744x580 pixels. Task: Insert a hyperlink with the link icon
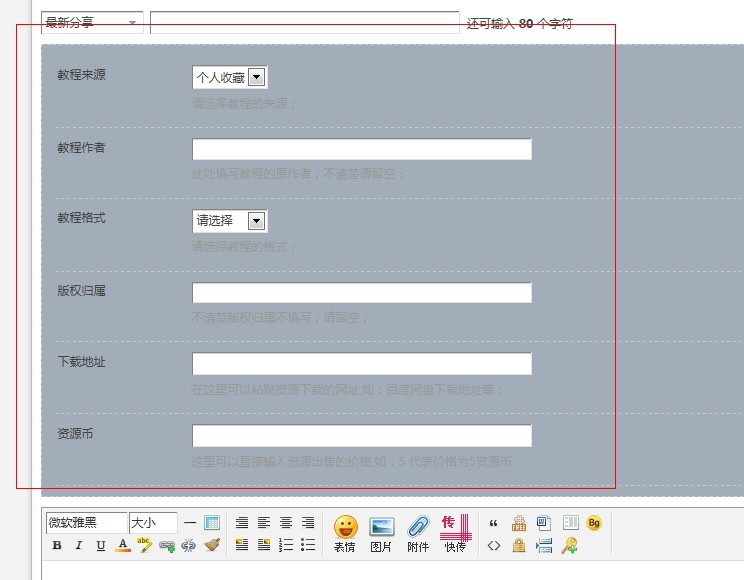(167, 546)
